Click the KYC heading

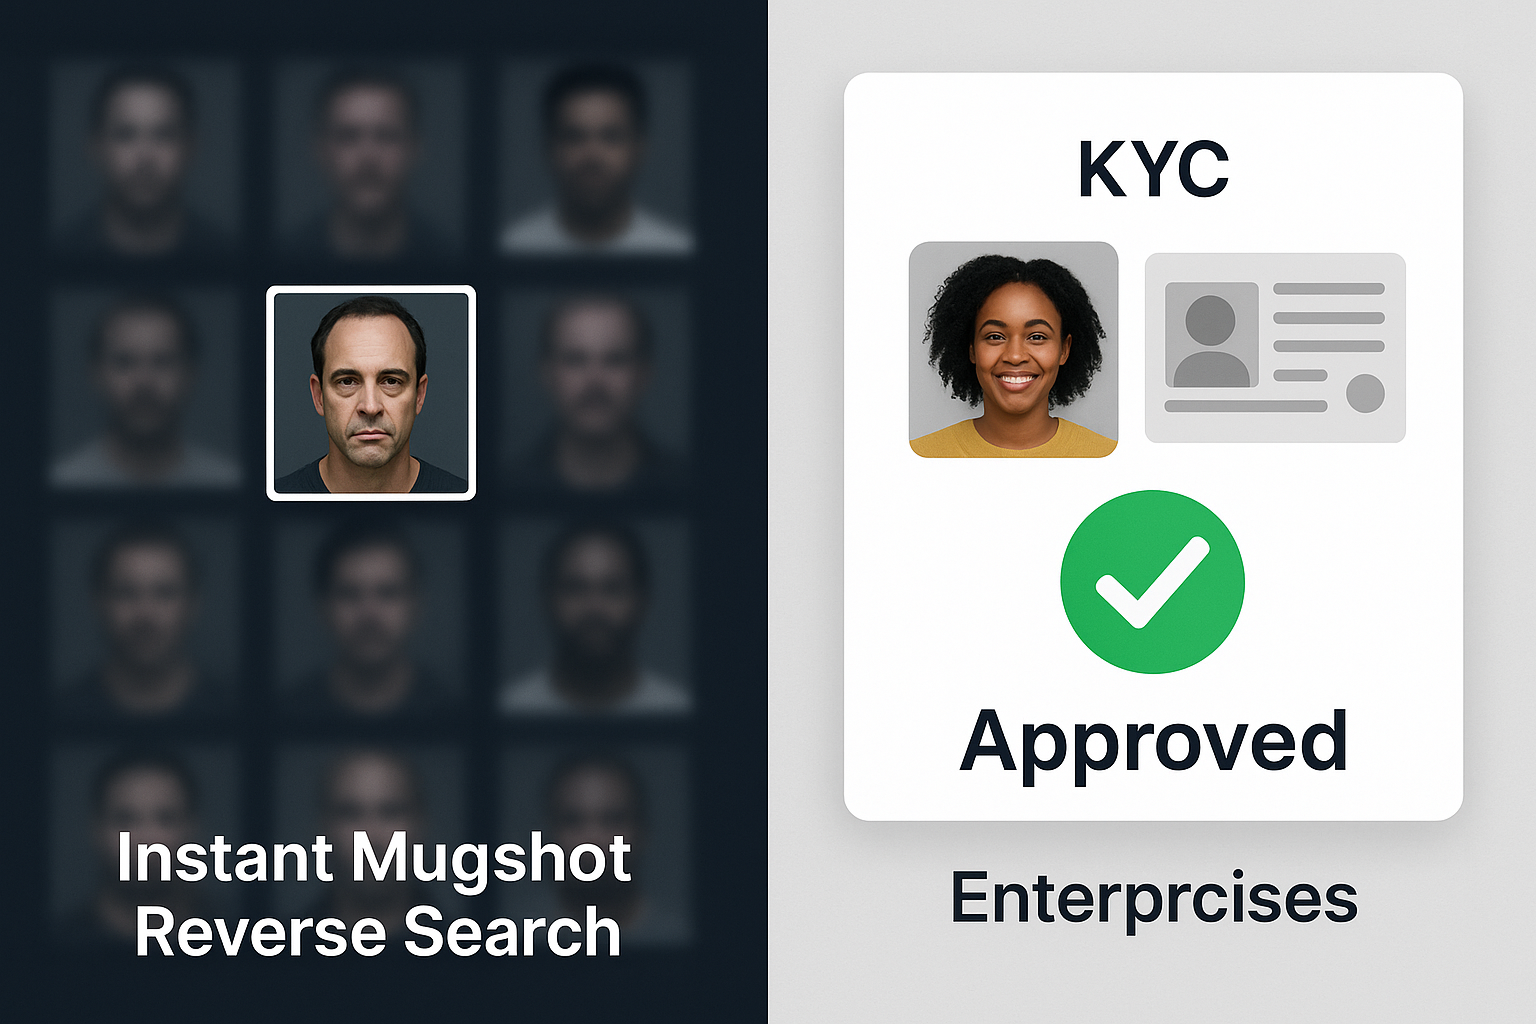click(x=1153, y=169)
